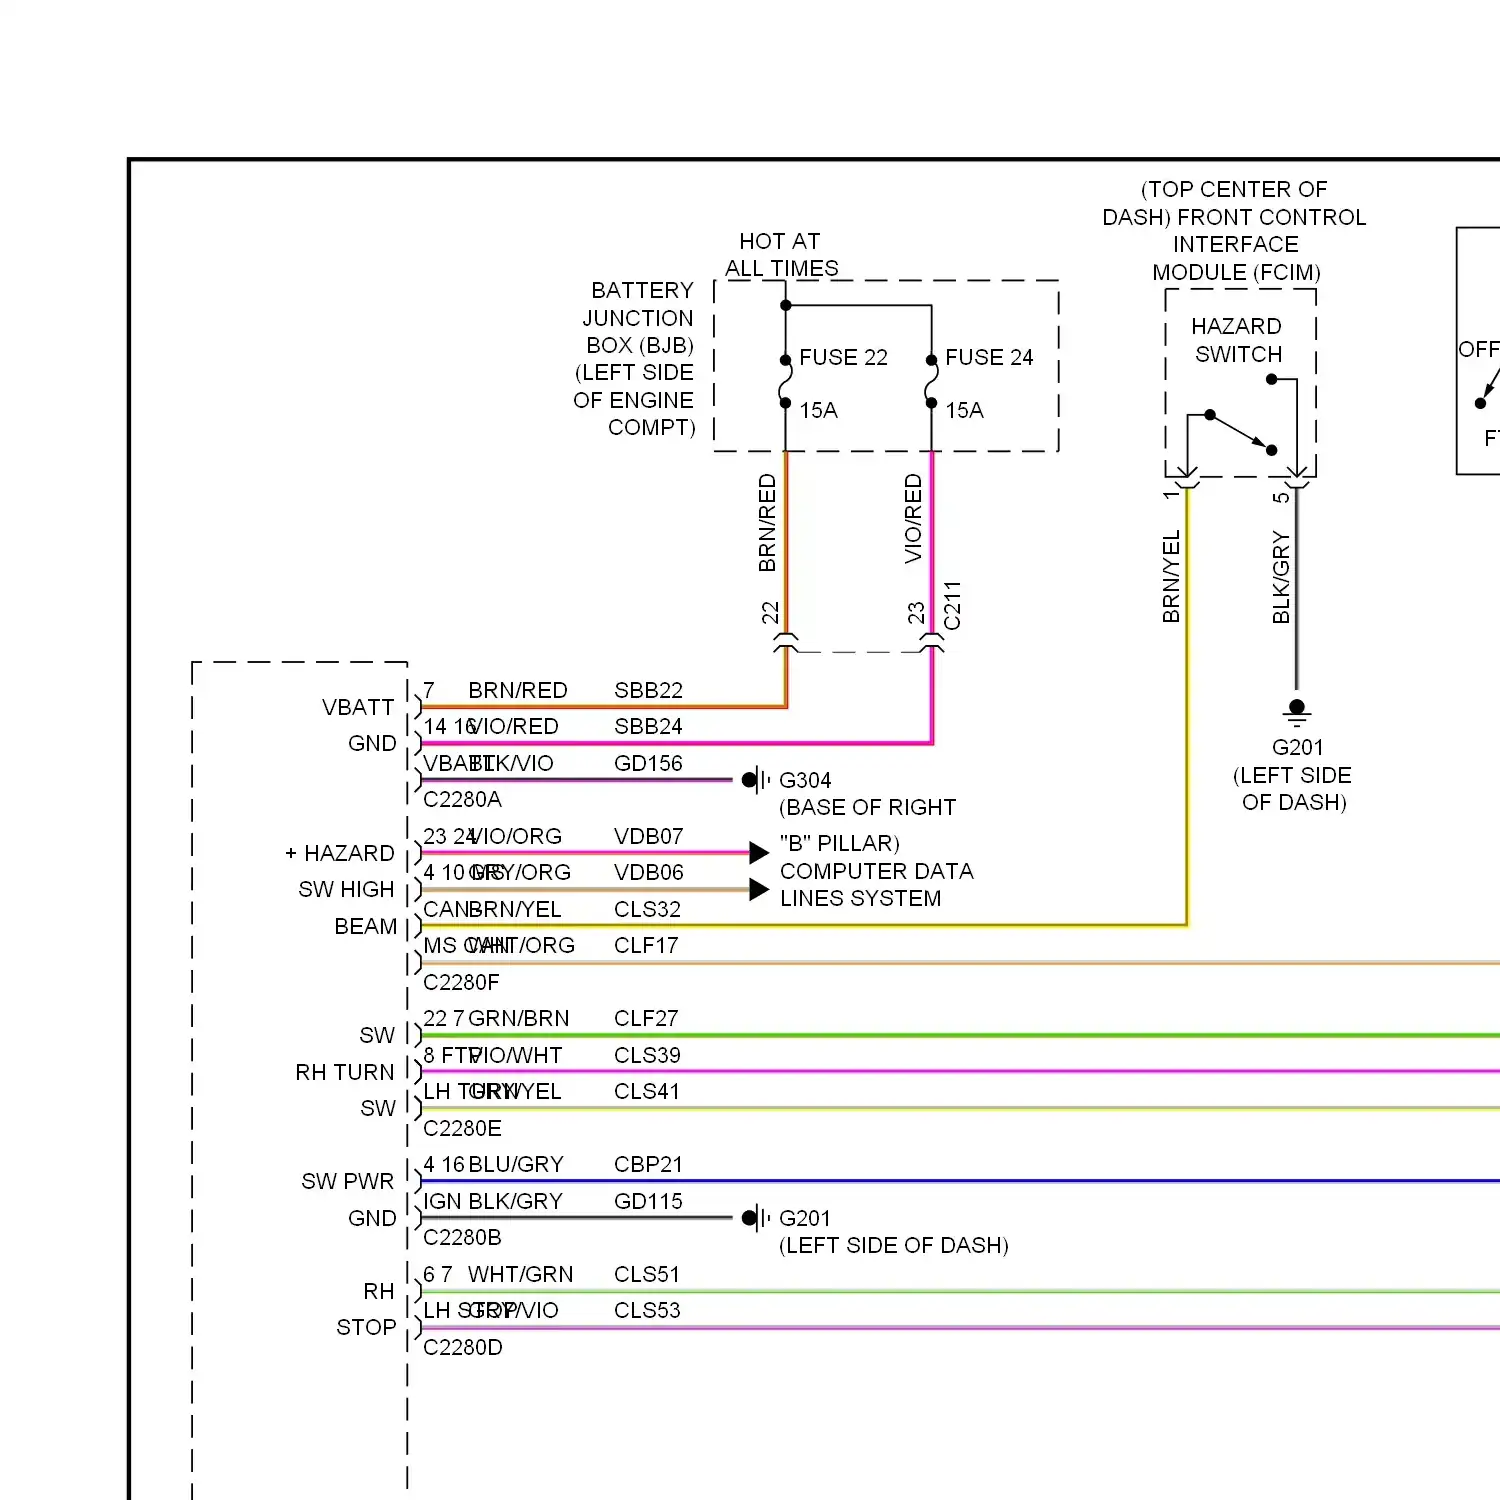Viewport: 1500px width, 1500px height.
Task: Select the "SW PWR" module pin label
Action: (x=348, y=1181)
